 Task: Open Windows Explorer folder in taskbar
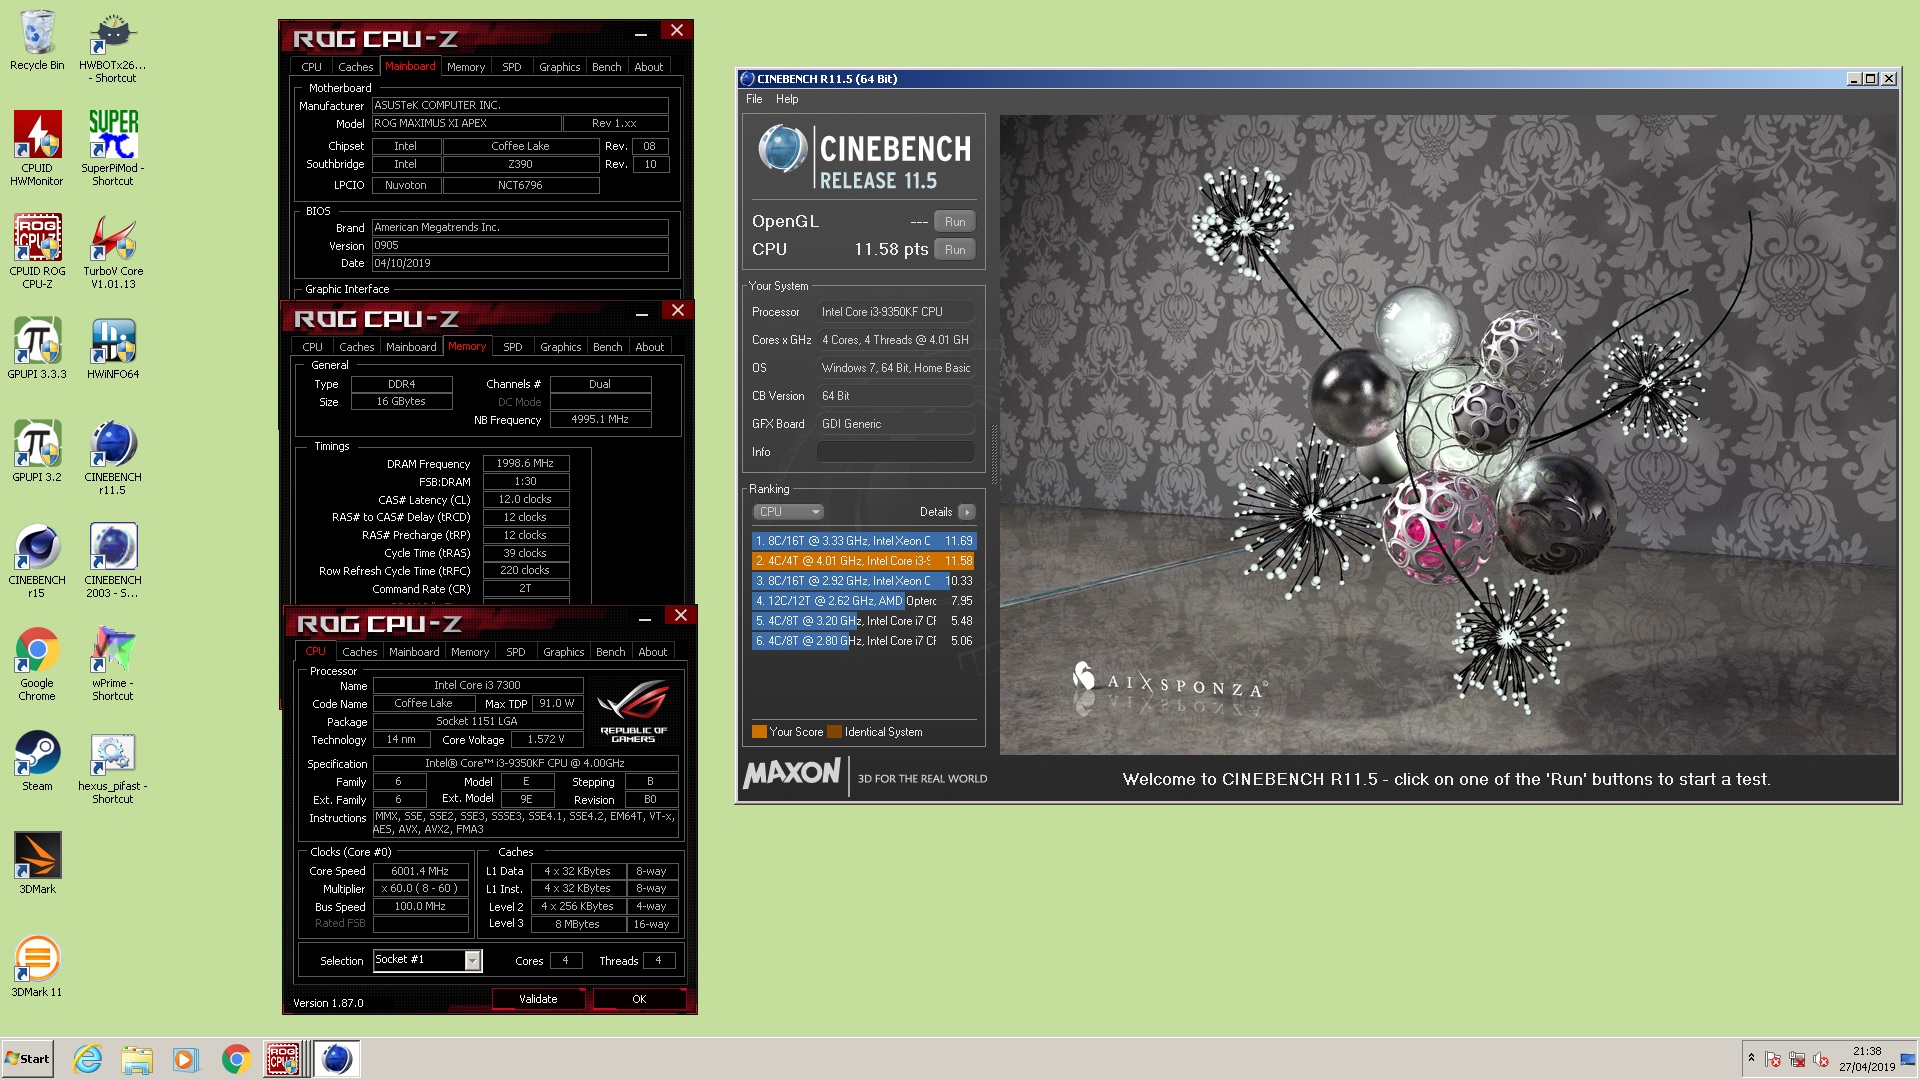click(137, 1059)
